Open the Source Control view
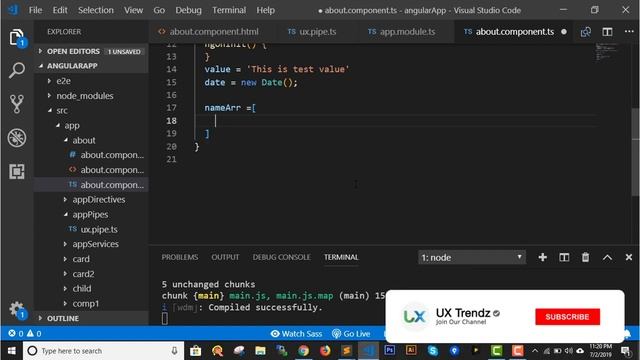The image size is (640, 360). click(x=16, y=104)
